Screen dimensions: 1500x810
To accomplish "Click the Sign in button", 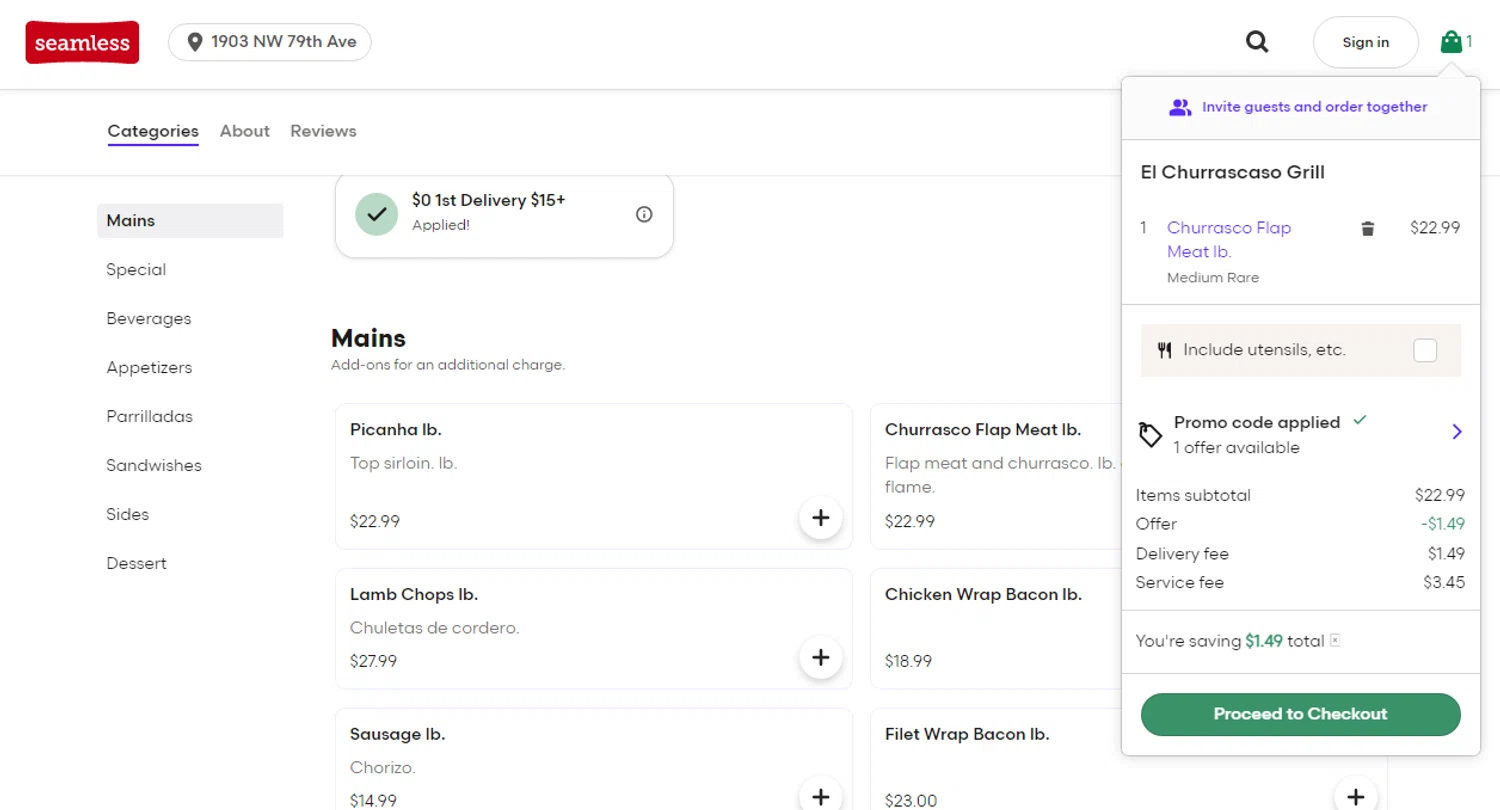I will [x=1366, y=42].
